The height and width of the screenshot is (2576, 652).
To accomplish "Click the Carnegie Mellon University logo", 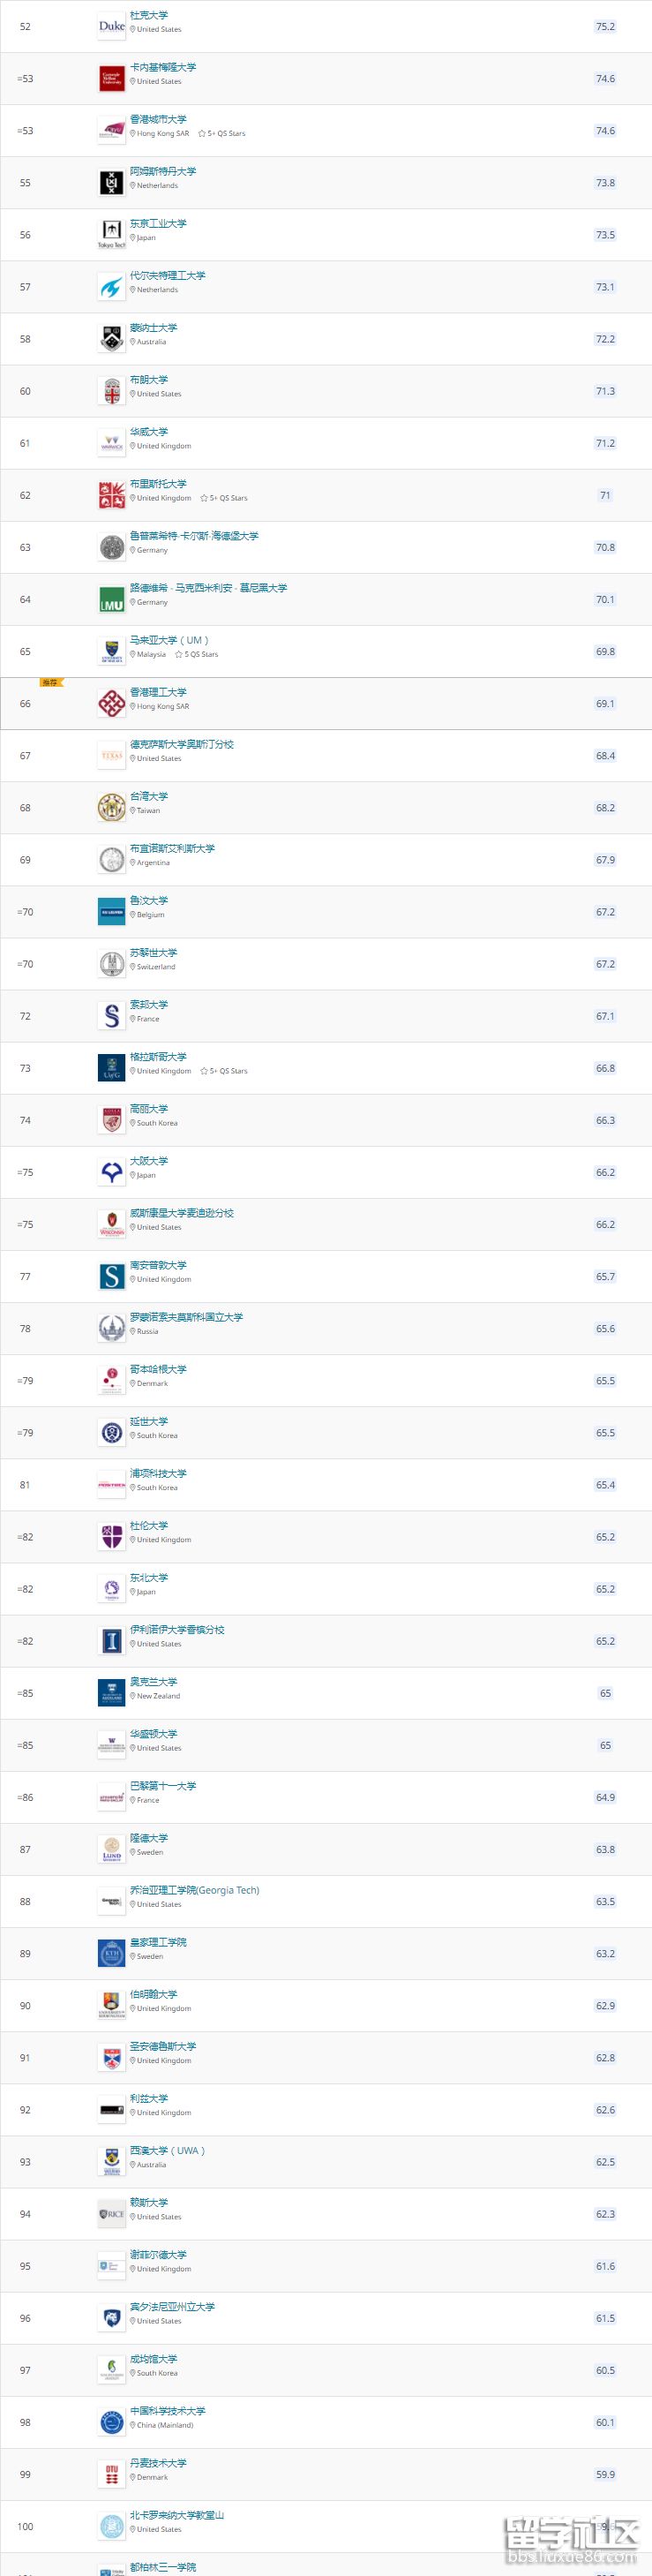I will coord(112,79).
